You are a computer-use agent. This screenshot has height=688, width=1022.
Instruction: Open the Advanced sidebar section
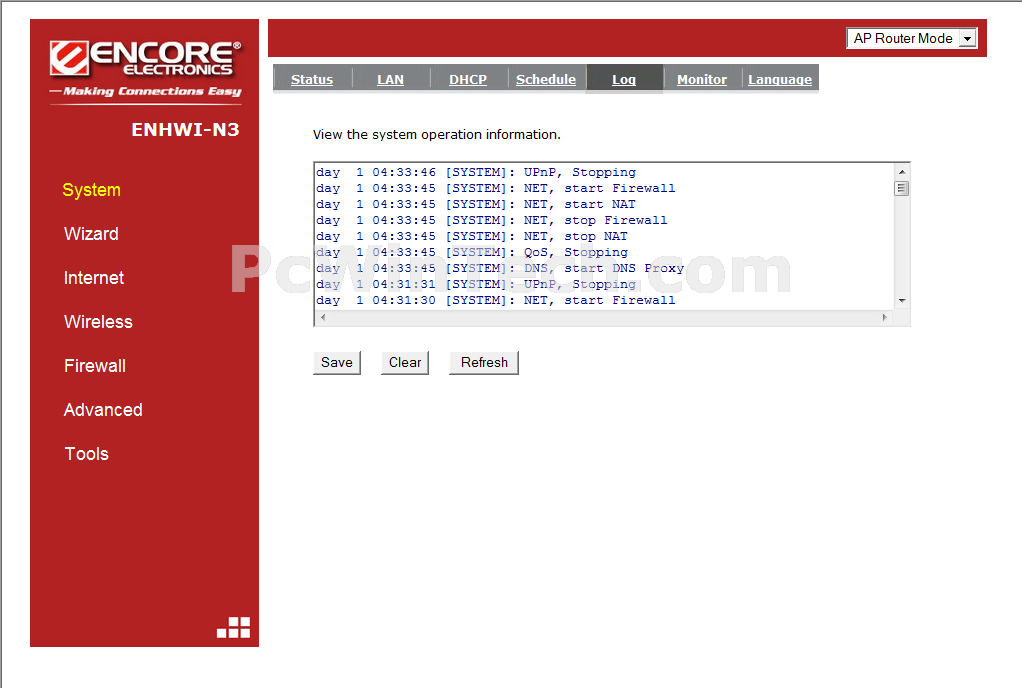pos(103,410)
